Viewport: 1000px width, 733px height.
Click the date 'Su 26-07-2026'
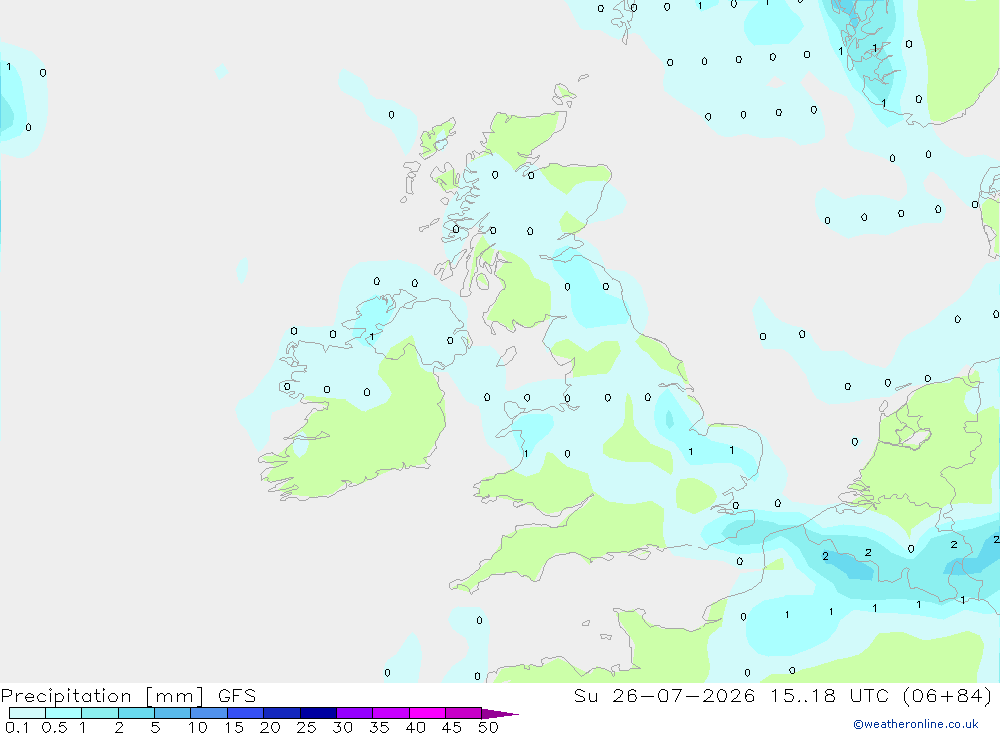665,695
